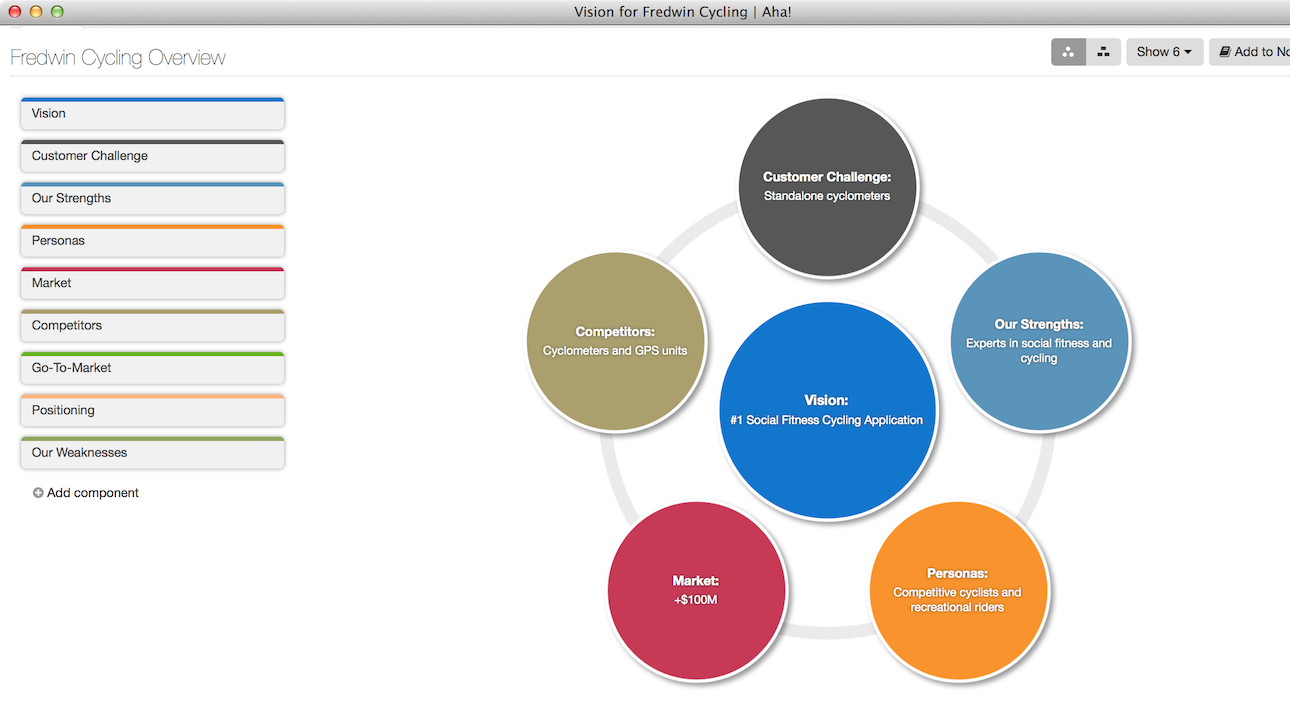
Task: Open the Show 6 dropdown
Action: [1164, 52]
